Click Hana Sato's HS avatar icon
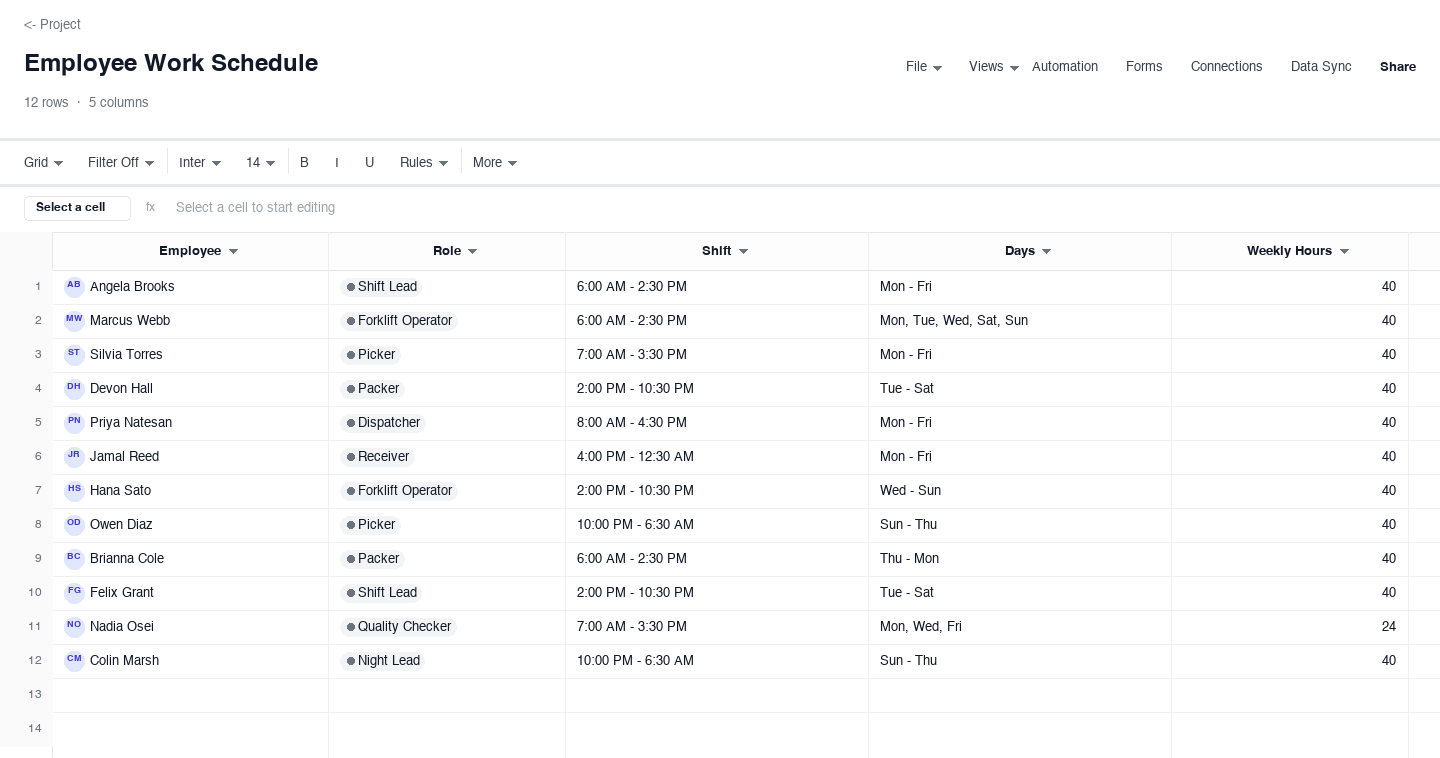1440x758 pixels. pos(74,491)
